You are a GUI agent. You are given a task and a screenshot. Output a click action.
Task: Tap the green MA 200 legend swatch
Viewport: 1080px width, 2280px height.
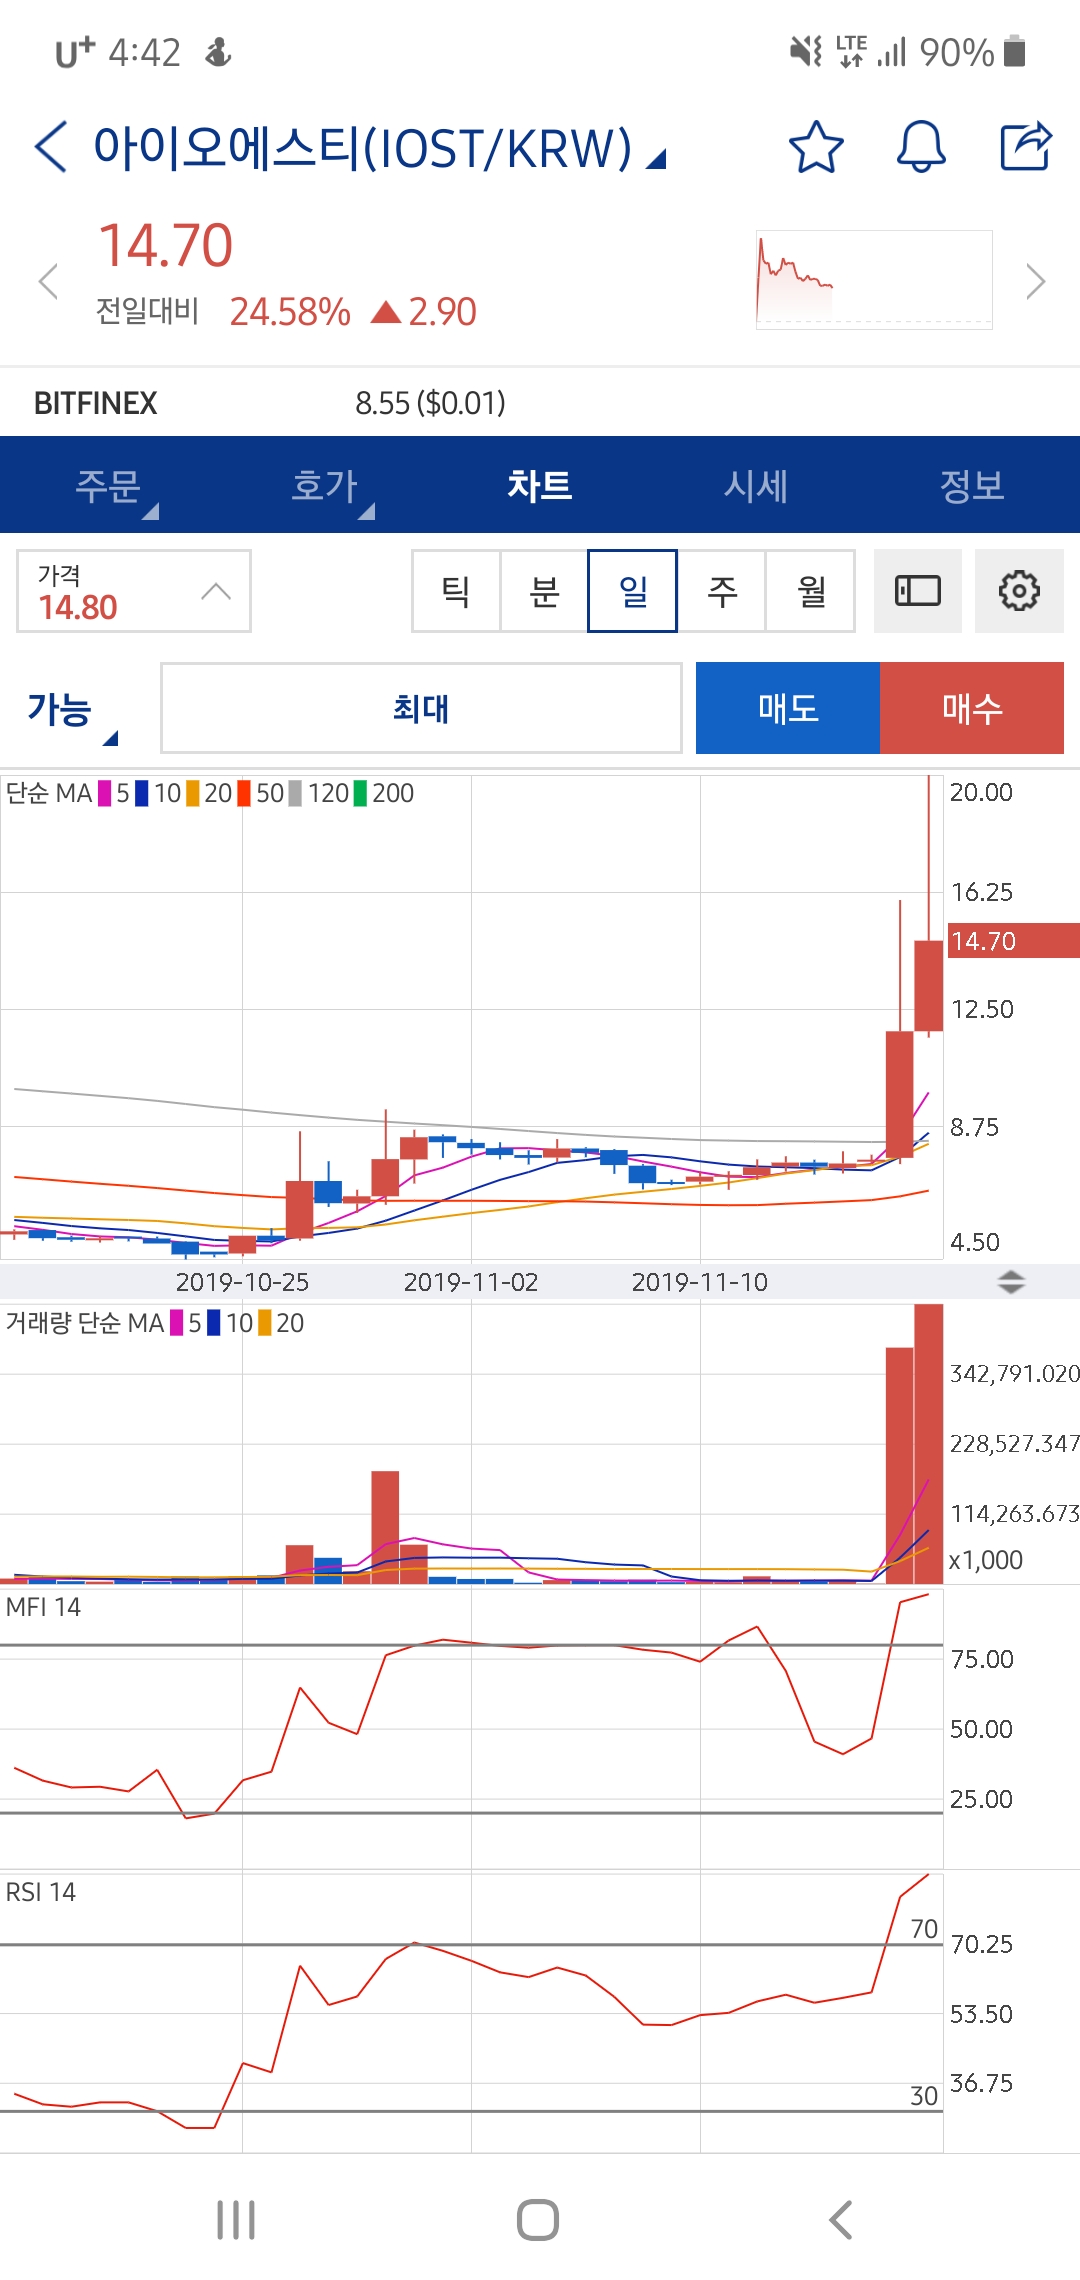pos(360,794)
